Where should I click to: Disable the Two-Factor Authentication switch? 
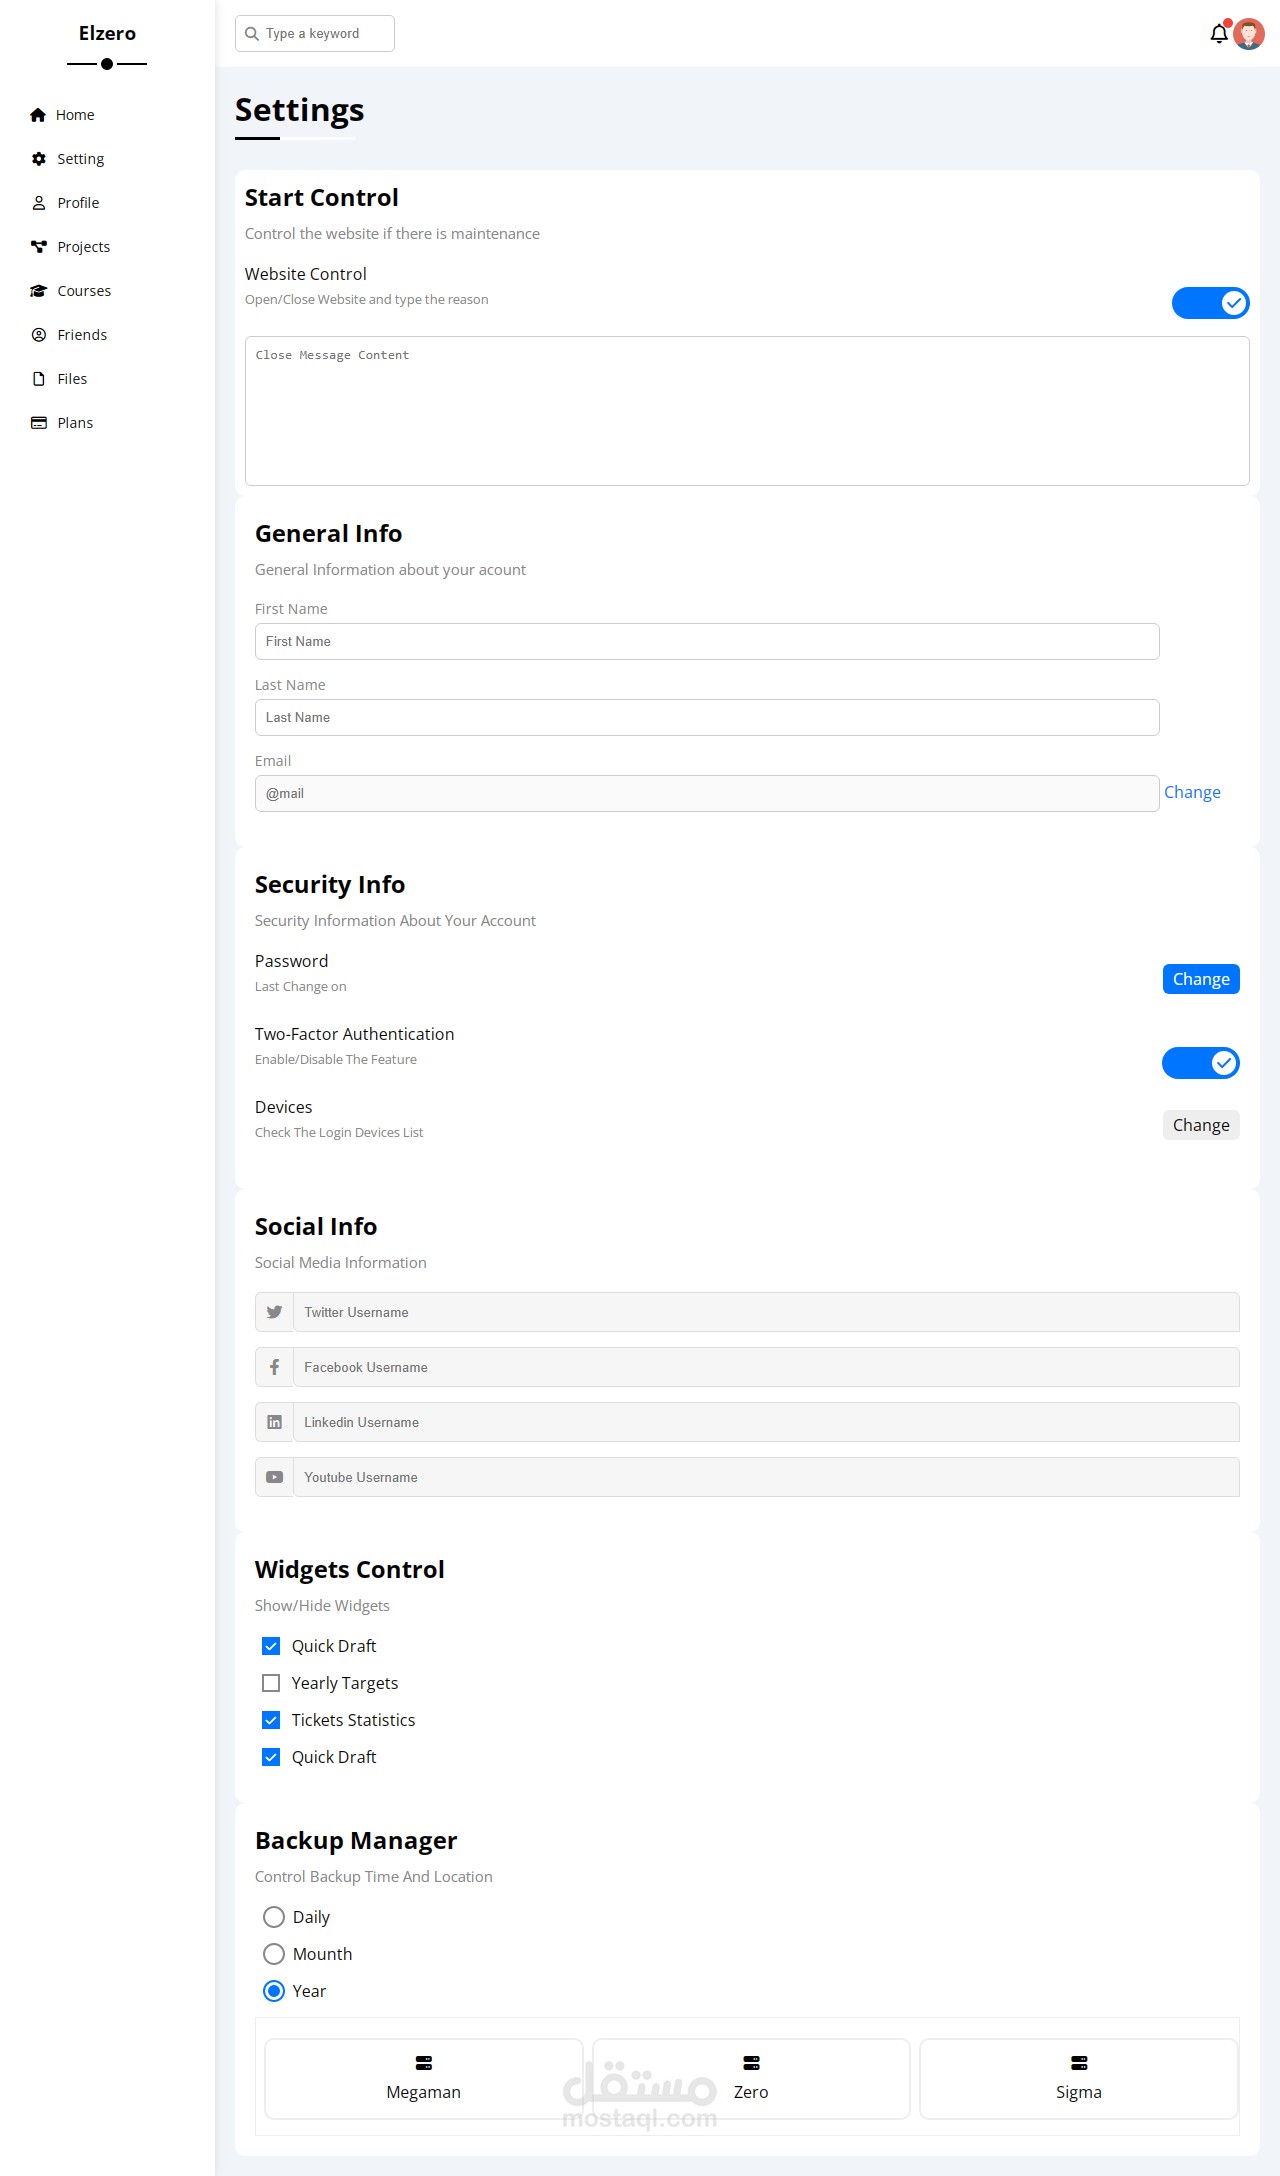pos(1201,1063)
